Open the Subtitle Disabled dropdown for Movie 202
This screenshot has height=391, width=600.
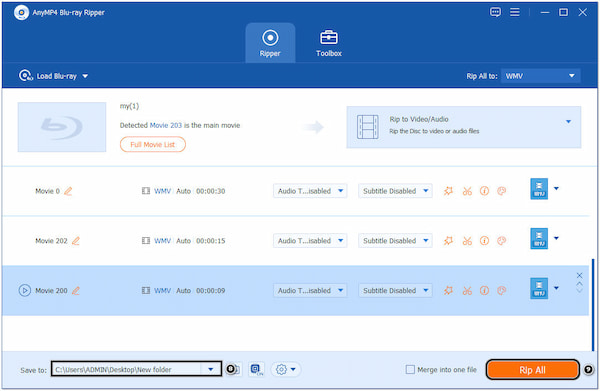[x=395, y=241]
